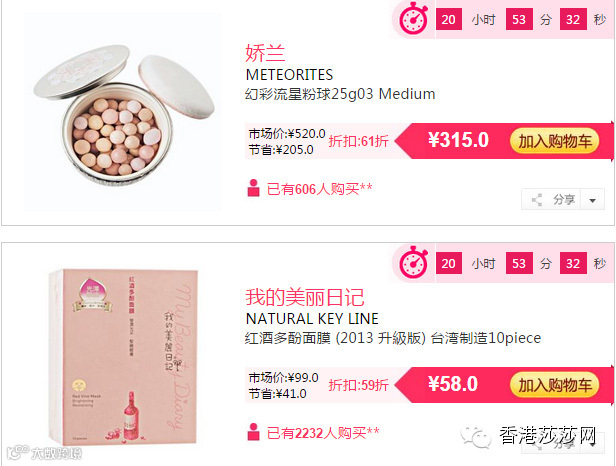Viewport: 616px width, 466px height.
Task: Open the NATURAL KEY LINE product title
Action: coord(312,319)
